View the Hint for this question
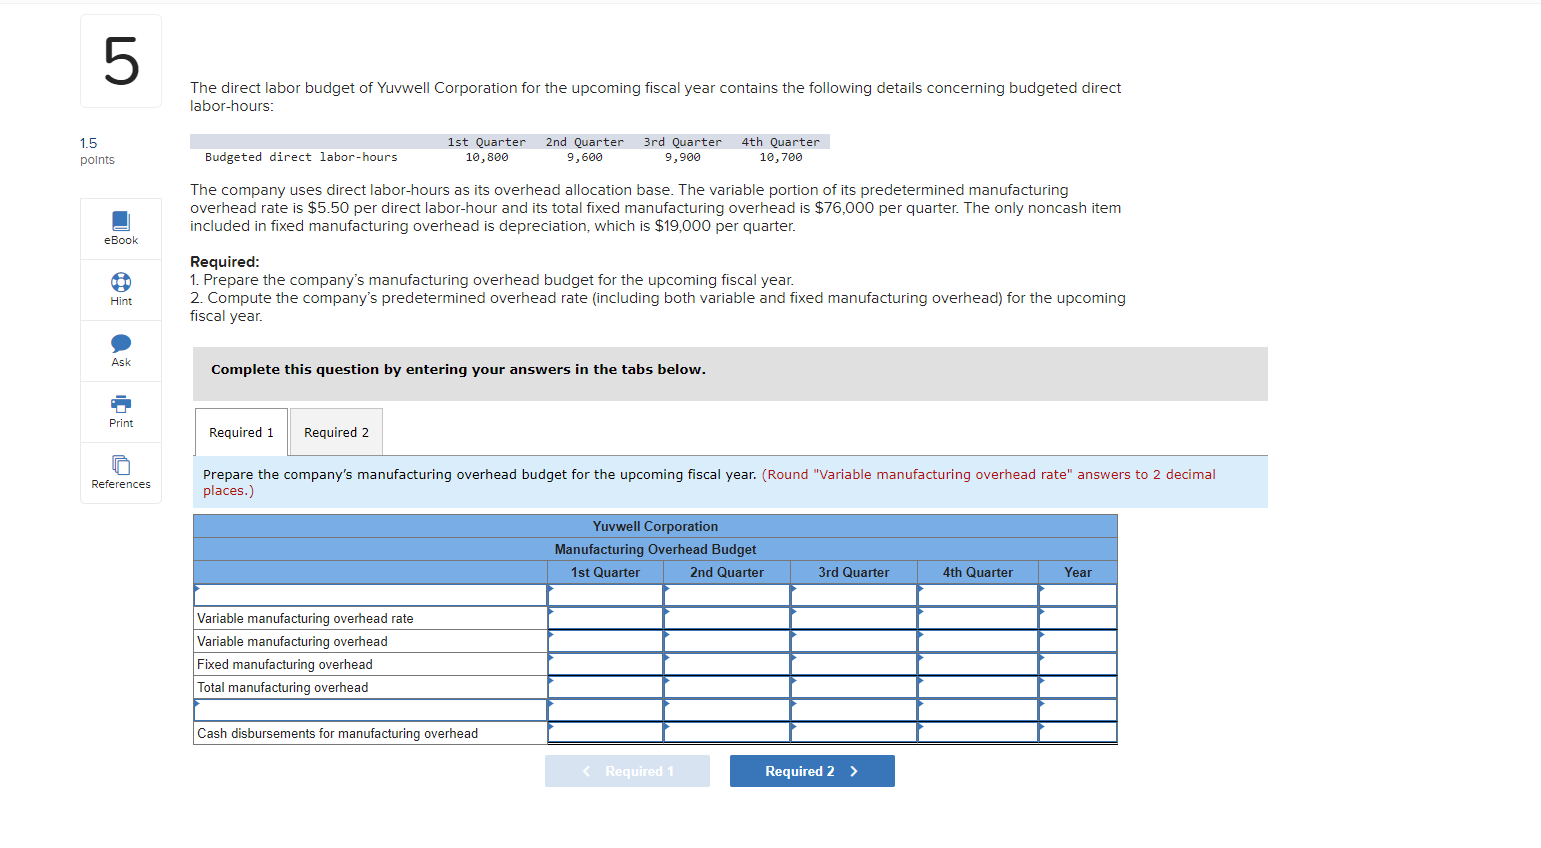Viewport: 1541px width, 848px height. click(120, 290)
